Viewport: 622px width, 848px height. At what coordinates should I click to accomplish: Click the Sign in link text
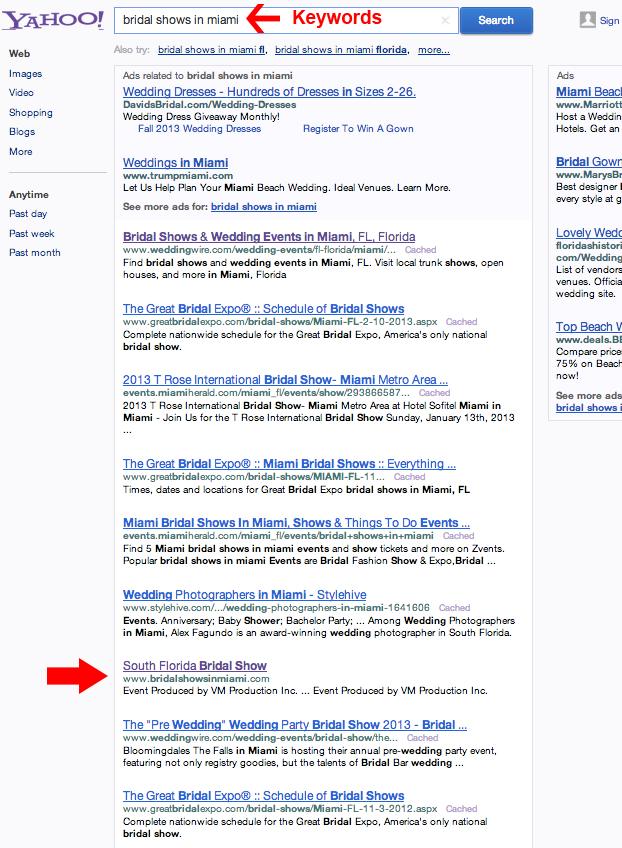[x=610, y=21]
